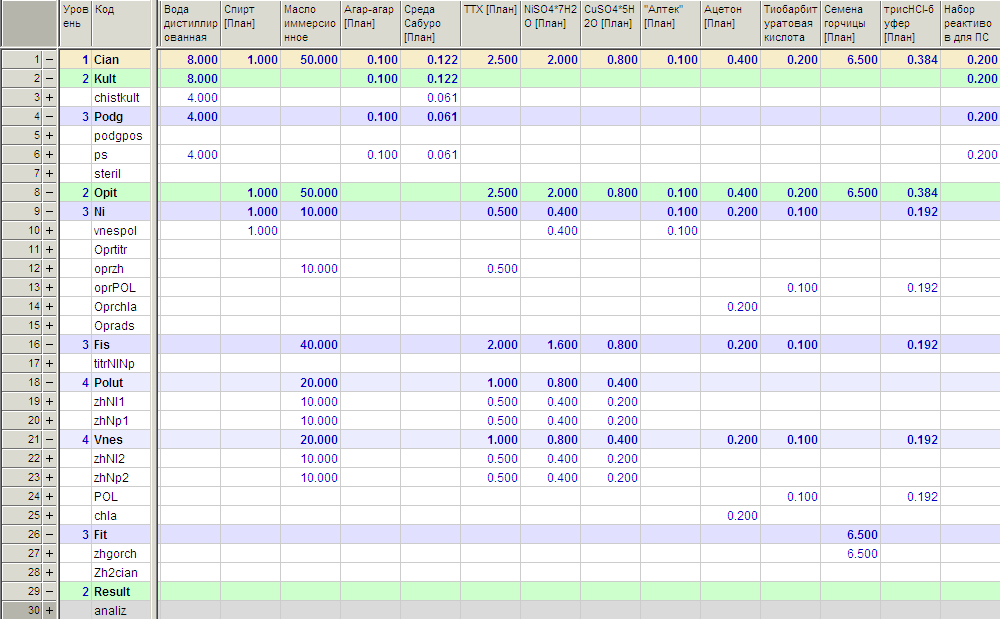
Task: Click the 'zhNI2' code cell
Action: point(121,458)
